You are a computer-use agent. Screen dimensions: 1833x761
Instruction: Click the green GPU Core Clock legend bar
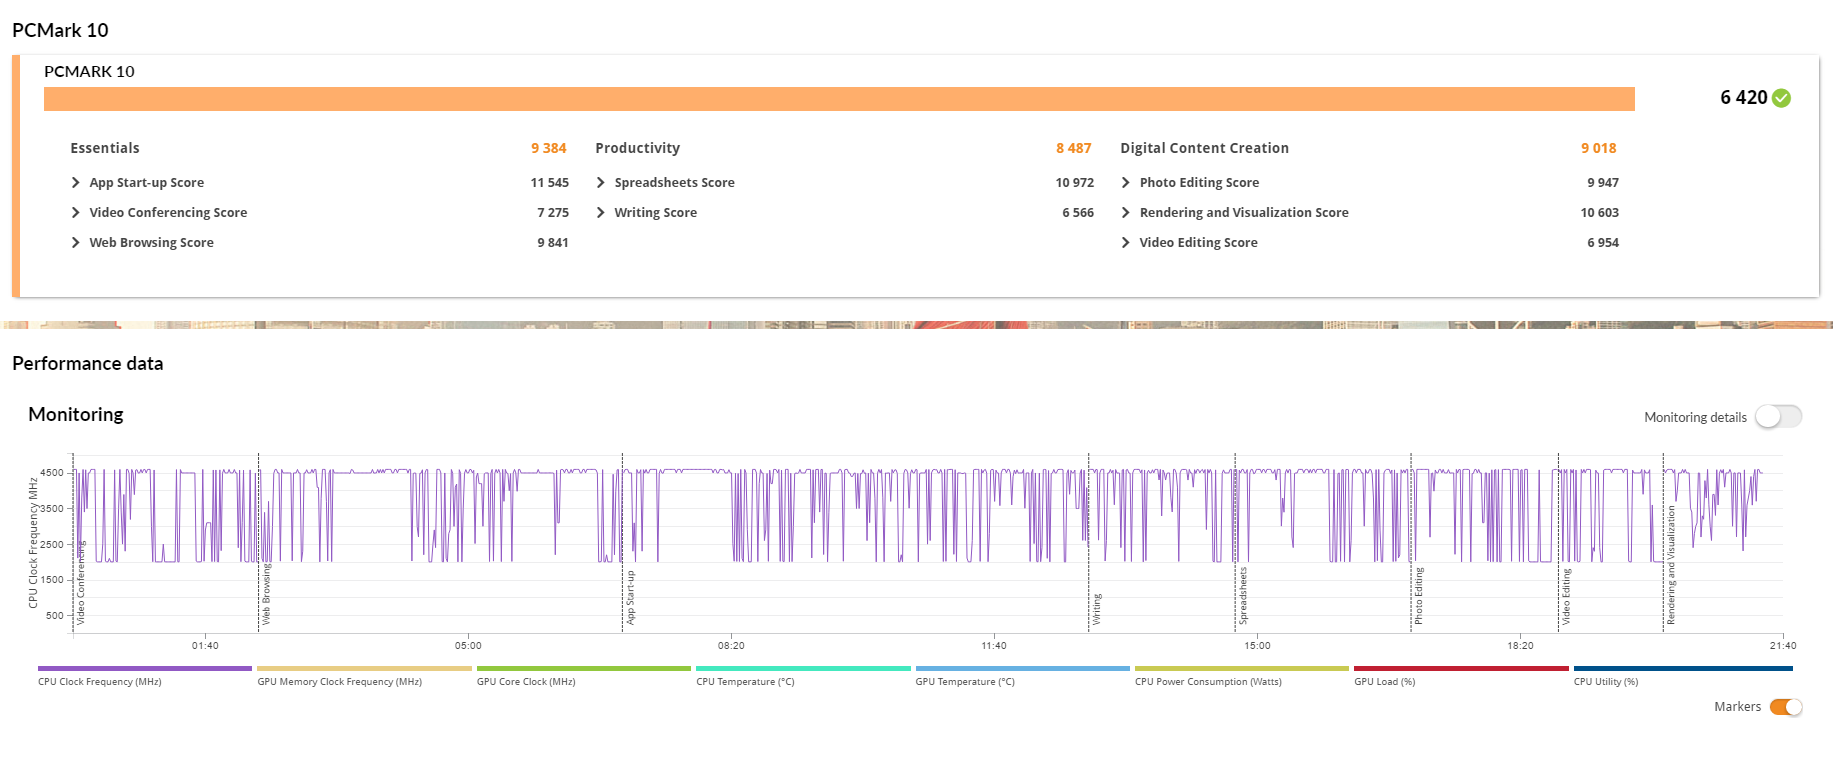pos(584,668)
